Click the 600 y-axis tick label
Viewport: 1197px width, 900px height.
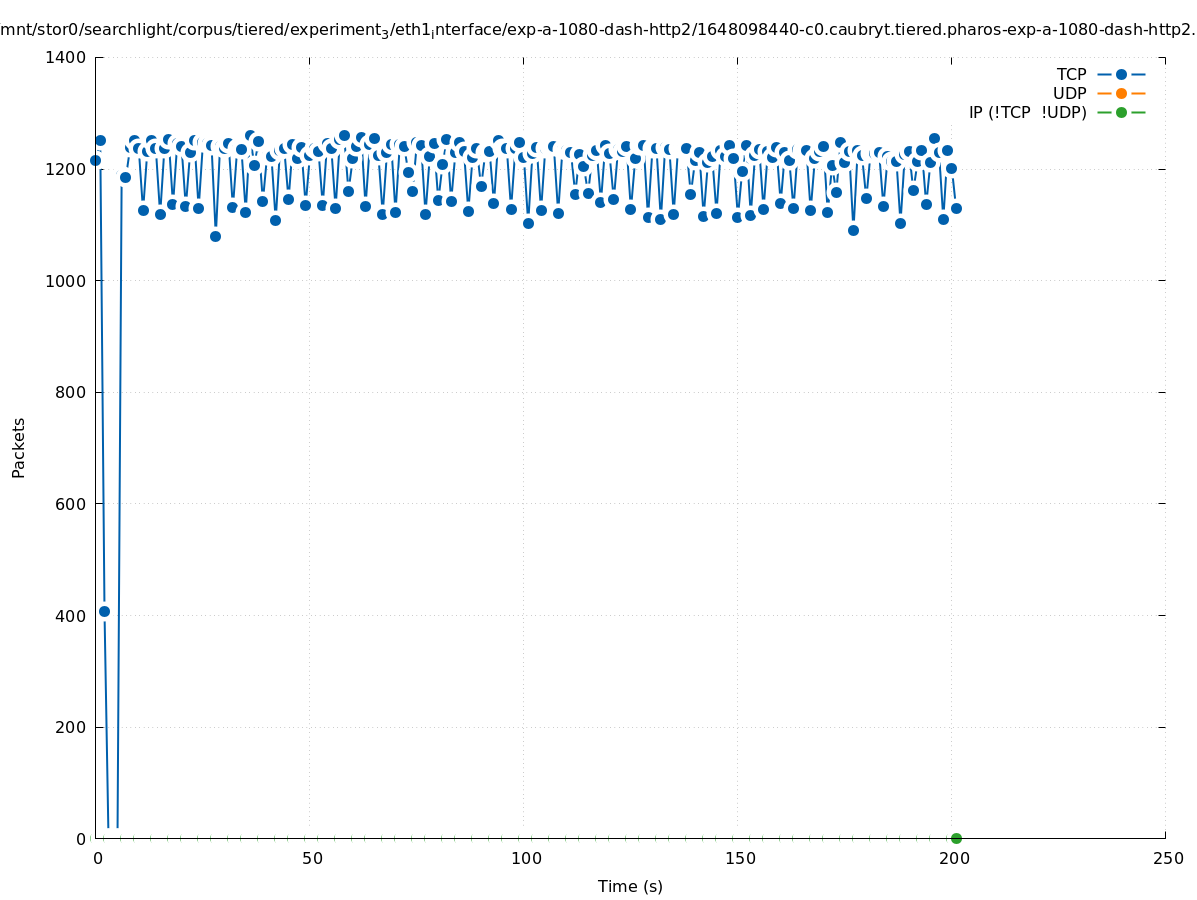tap(70, 504)
